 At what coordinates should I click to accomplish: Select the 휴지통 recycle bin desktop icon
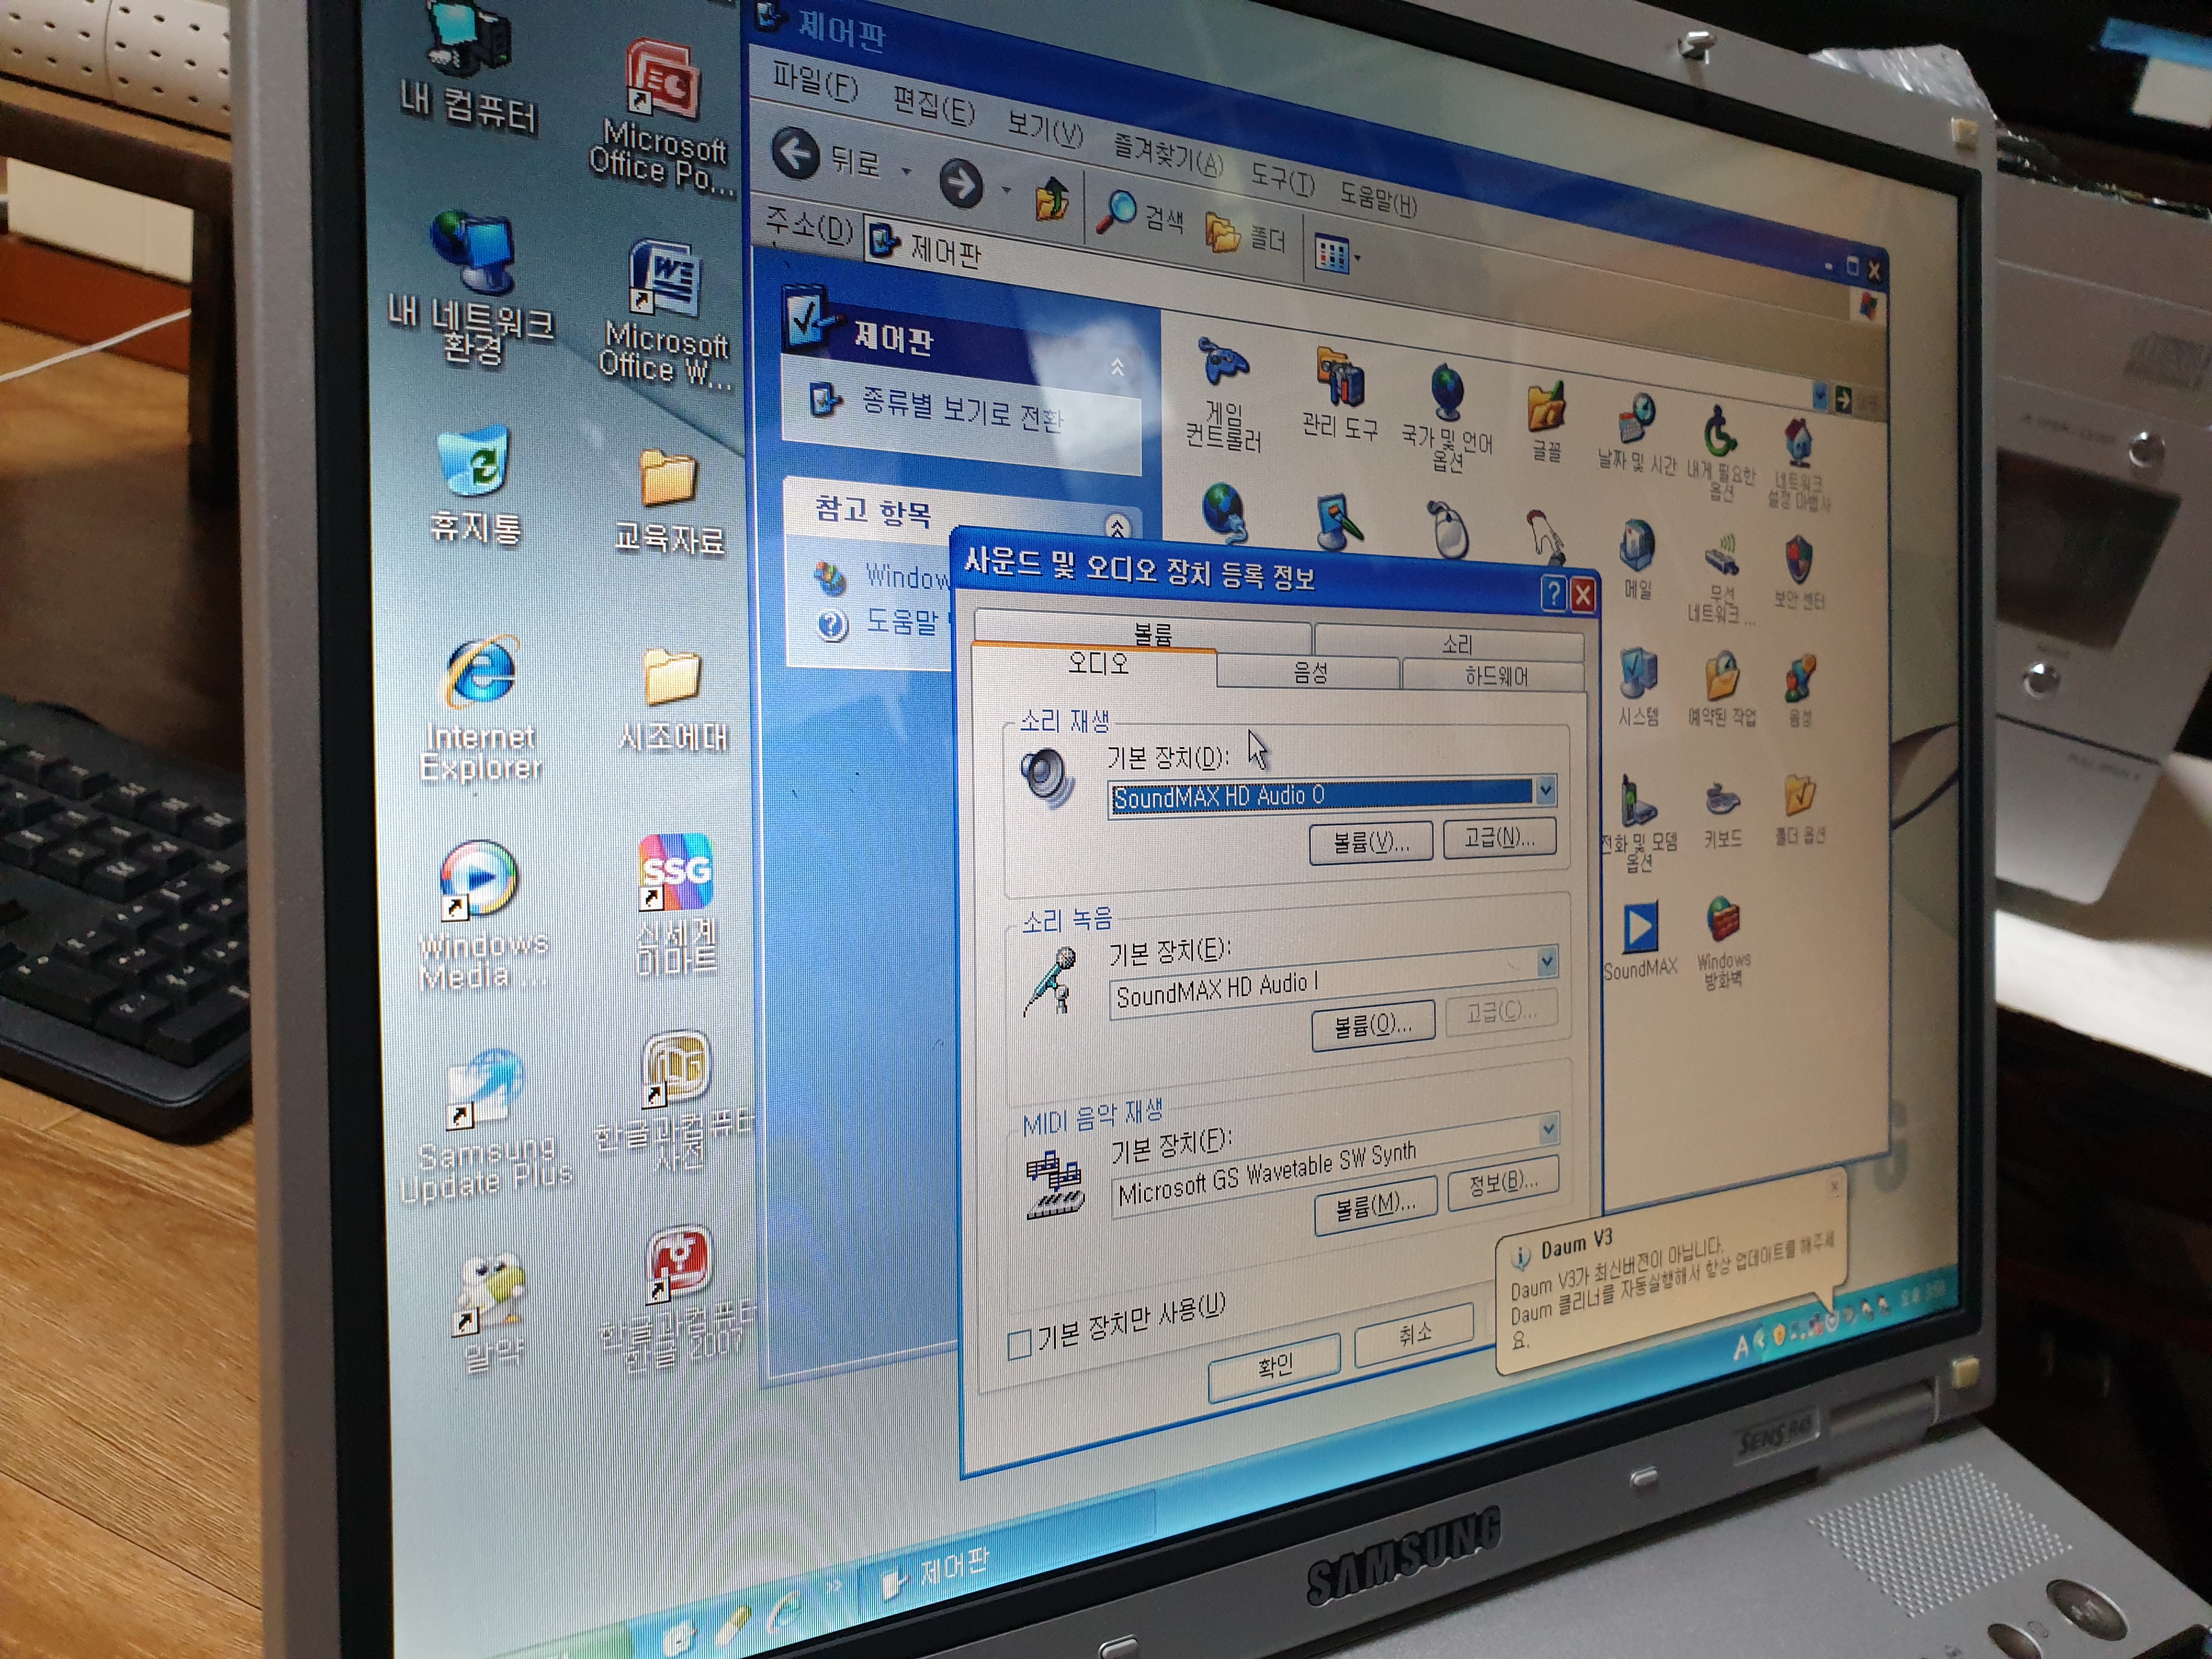476,485
